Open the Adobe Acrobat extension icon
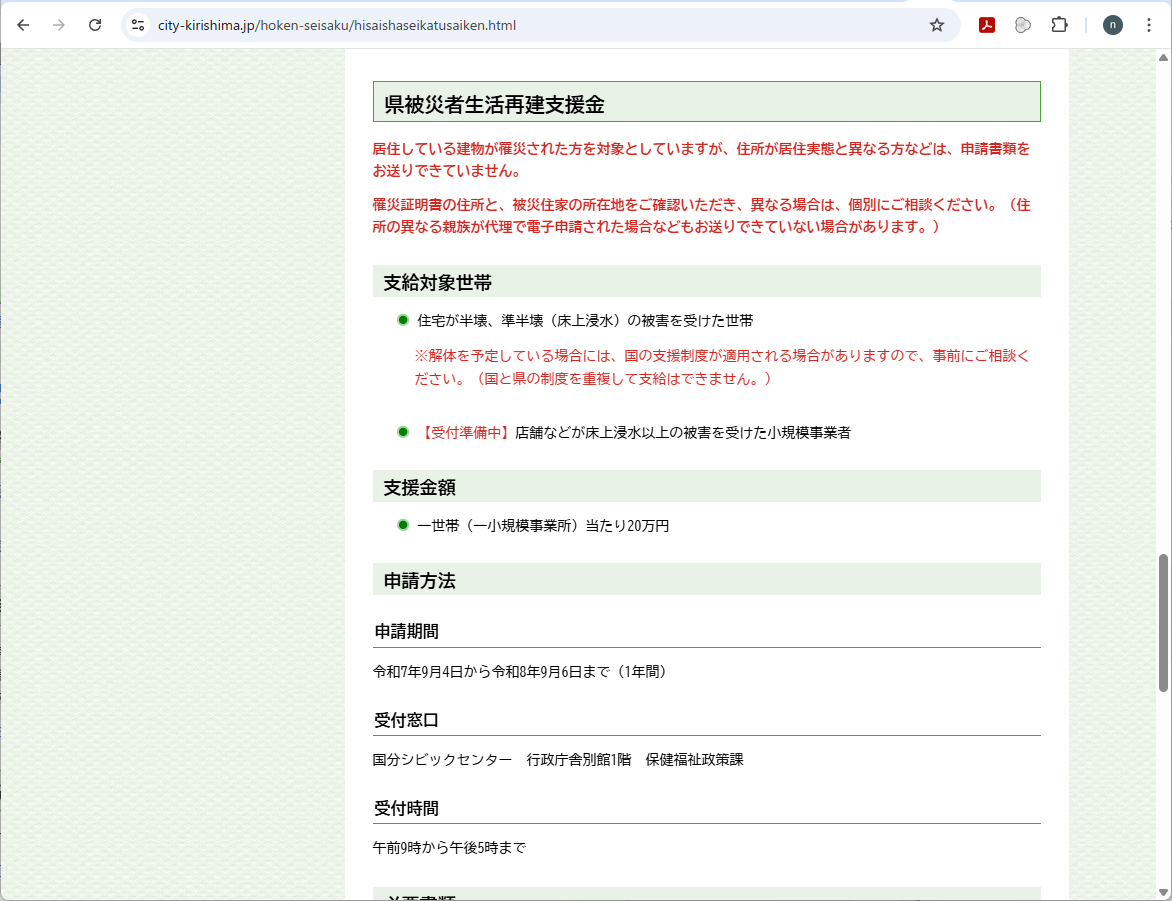Image resolution: width=1172 pixels, height=901 pixels. [x=986, y=25]
